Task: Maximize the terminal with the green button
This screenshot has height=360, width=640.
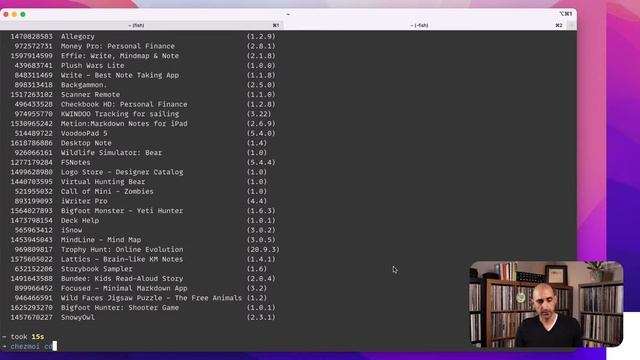Action: [x=23, y=14]
